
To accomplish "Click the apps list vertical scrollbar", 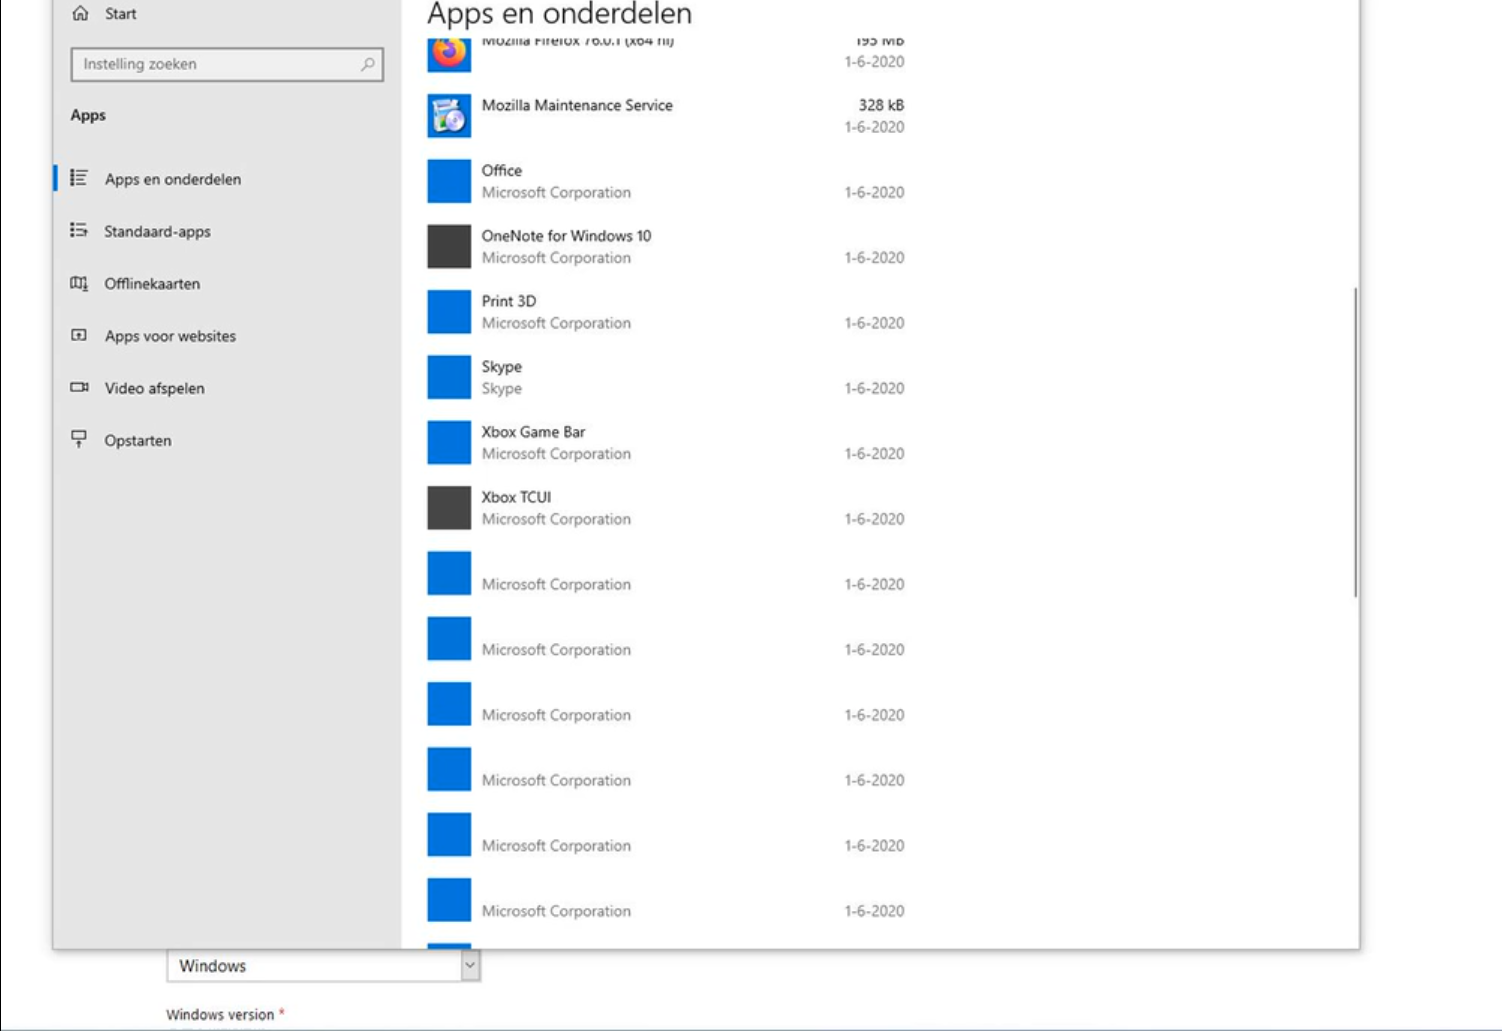I will pyautogui.click(x=1356, y=442).
